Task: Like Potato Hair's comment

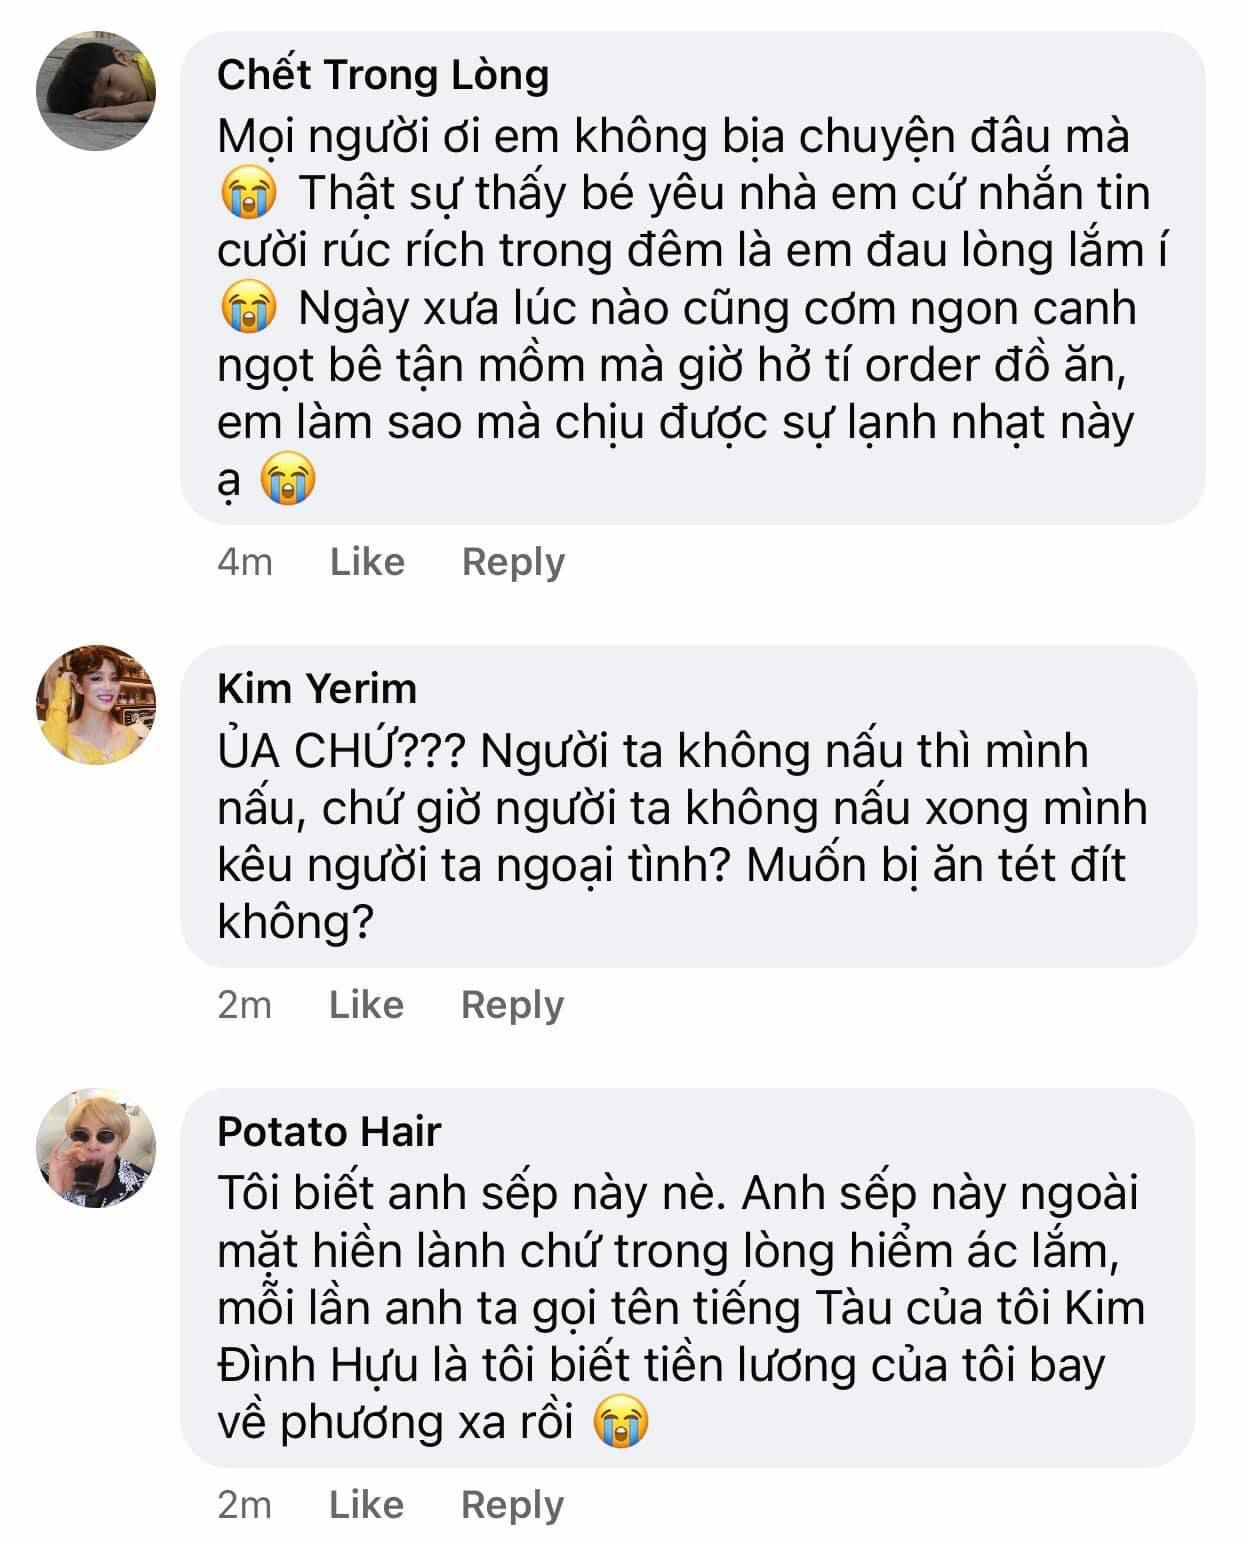Action: [366, 1505]
